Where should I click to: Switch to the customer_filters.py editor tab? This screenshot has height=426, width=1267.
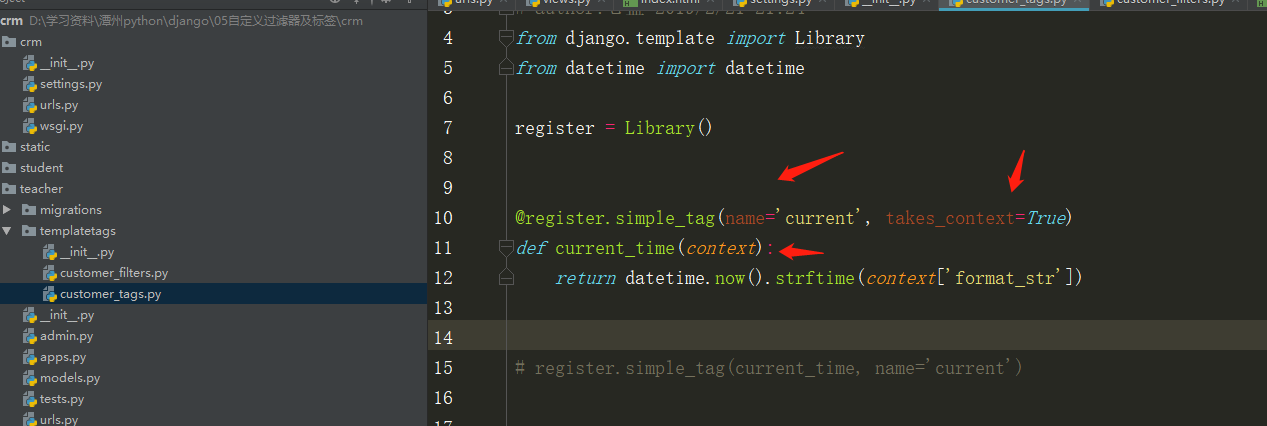point(1170,4)
